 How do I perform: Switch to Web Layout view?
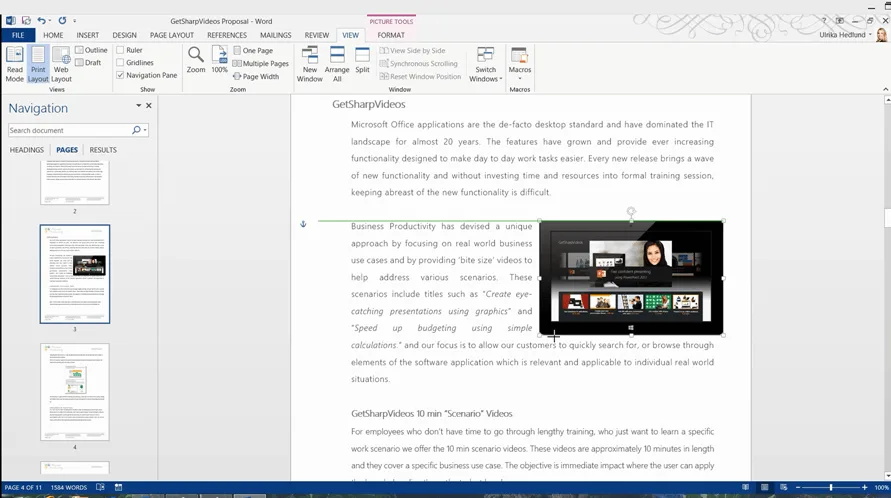(x=61, y=64)
